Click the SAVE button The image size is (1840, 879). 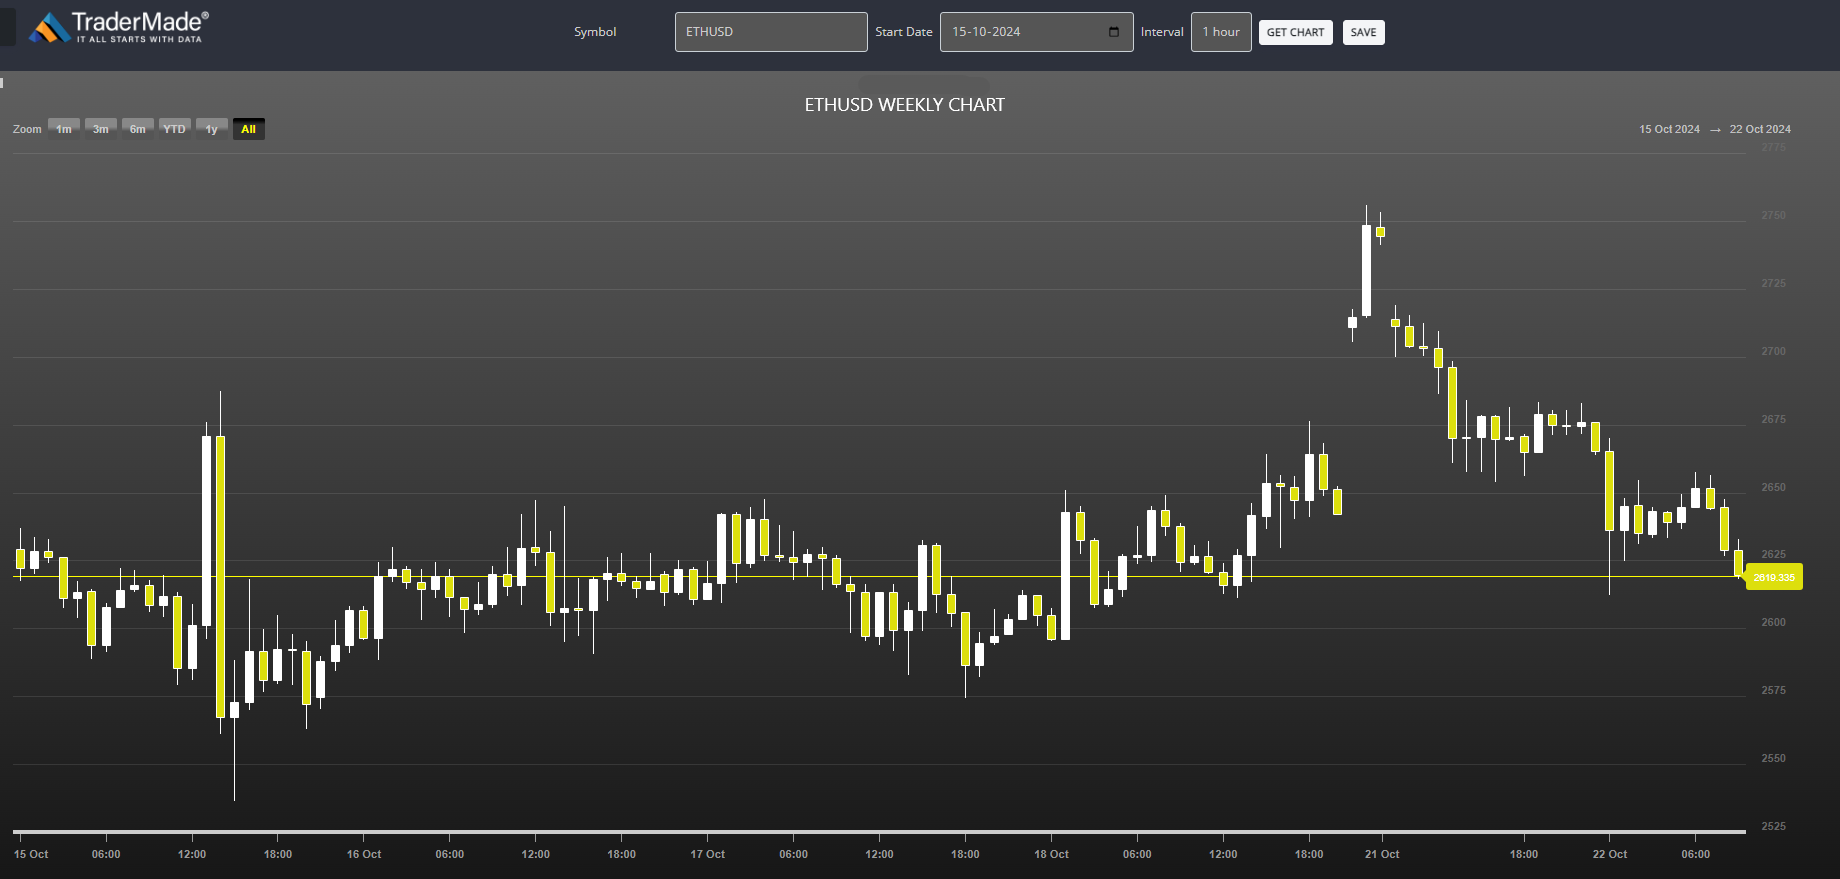tap(1363, 32)
